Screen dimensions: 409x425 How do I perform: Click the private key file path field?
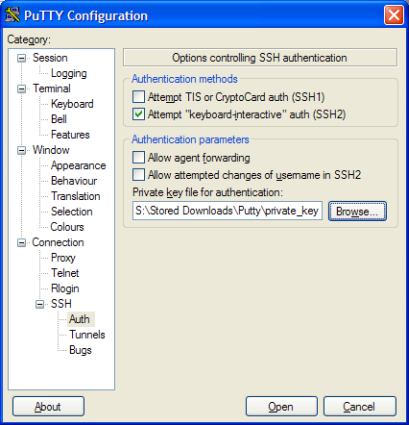[227, 211]
